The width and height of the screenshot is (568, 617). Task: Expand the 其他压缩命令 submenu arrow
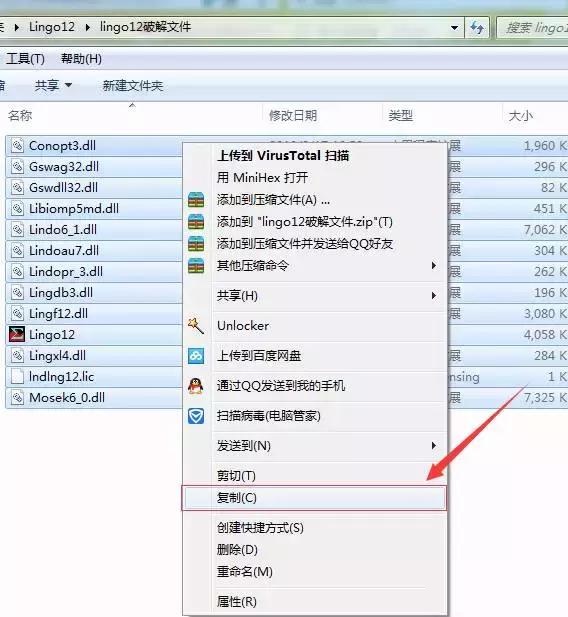tap(433, 265)
